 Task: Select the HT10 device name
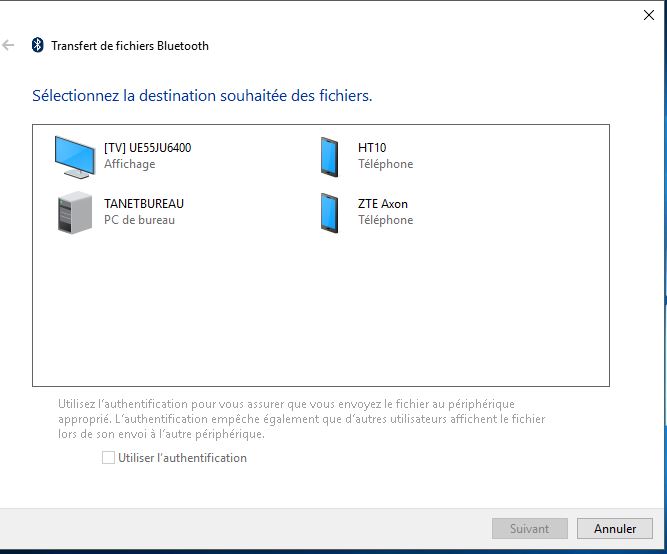coord(372,147)
